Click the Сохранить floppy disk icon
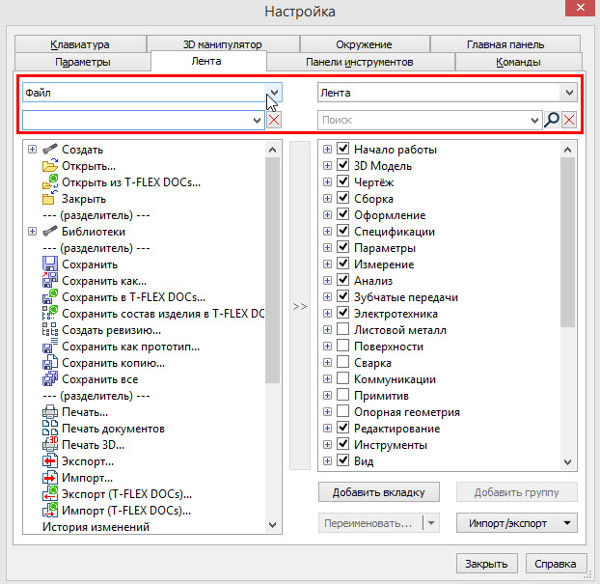The width and height of the screenshot is (600, 584). (x=50, y=264)
